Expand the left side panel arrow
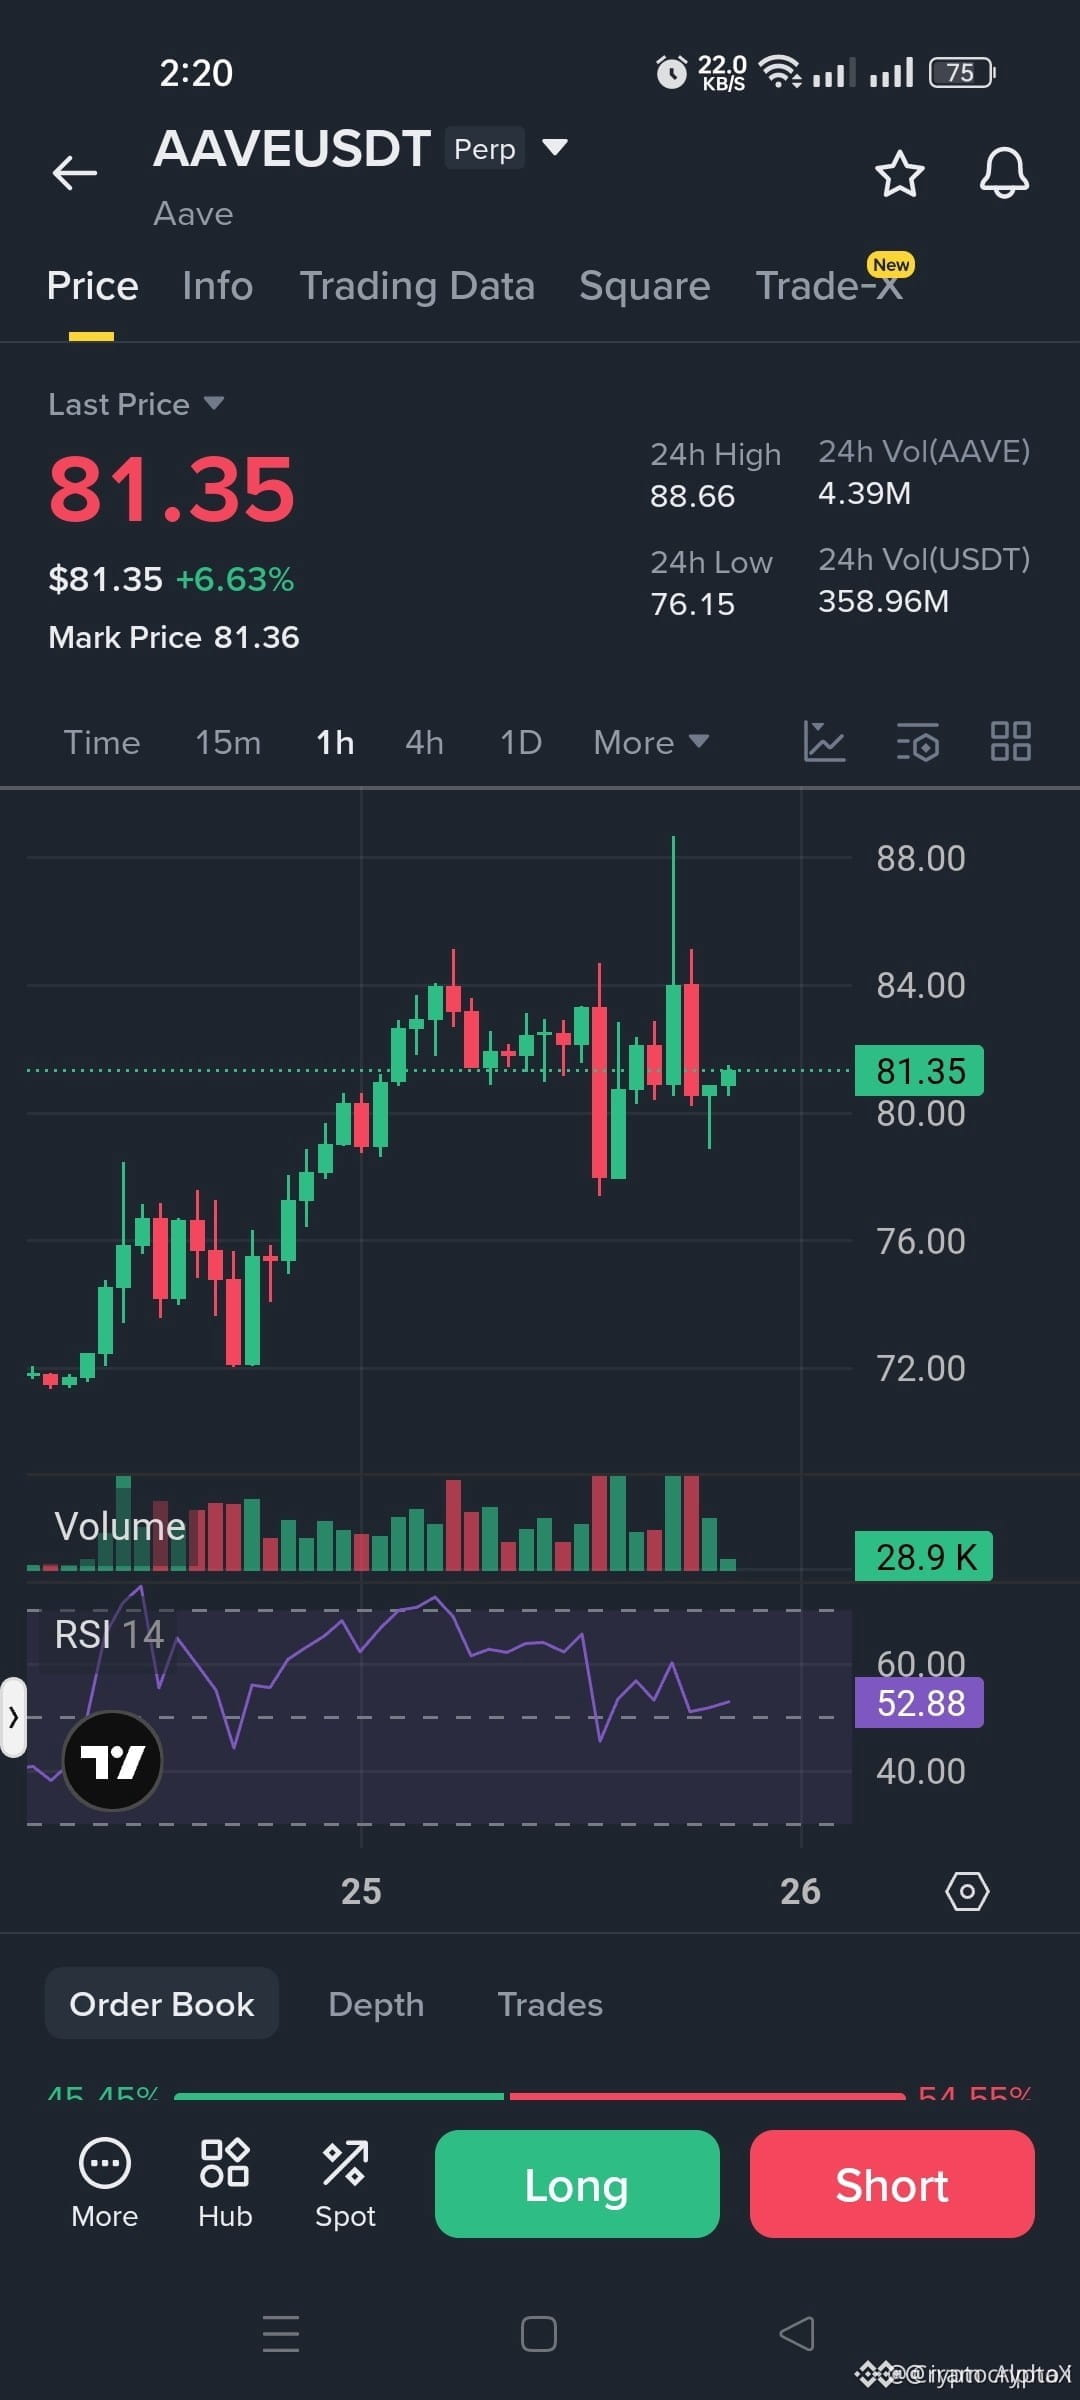 pos(13,1717)
